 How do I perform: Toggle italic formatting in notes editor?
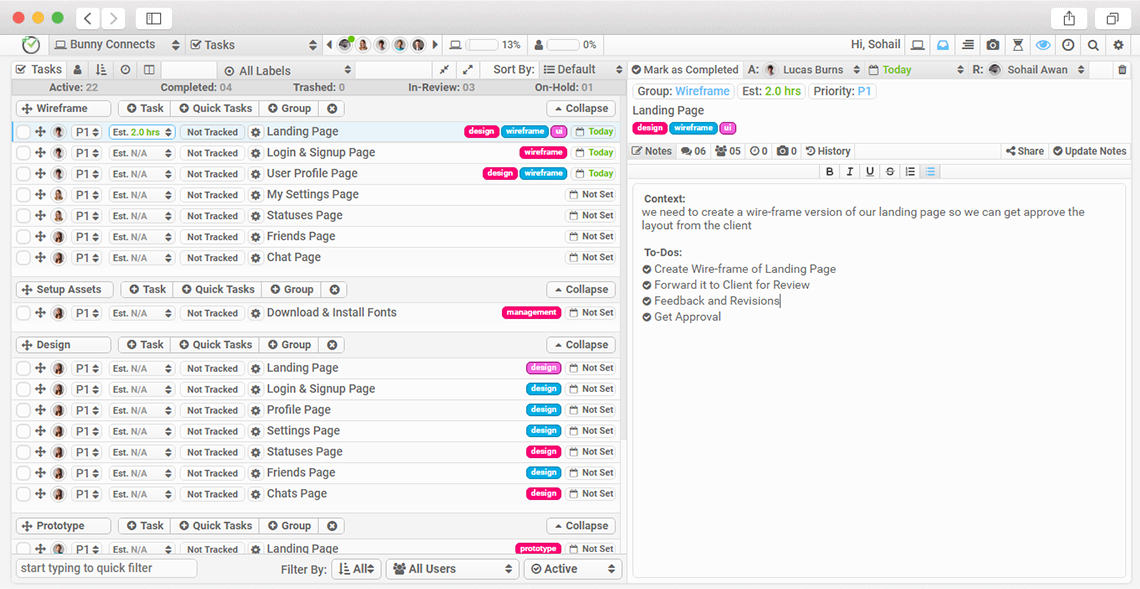(849, 172)
